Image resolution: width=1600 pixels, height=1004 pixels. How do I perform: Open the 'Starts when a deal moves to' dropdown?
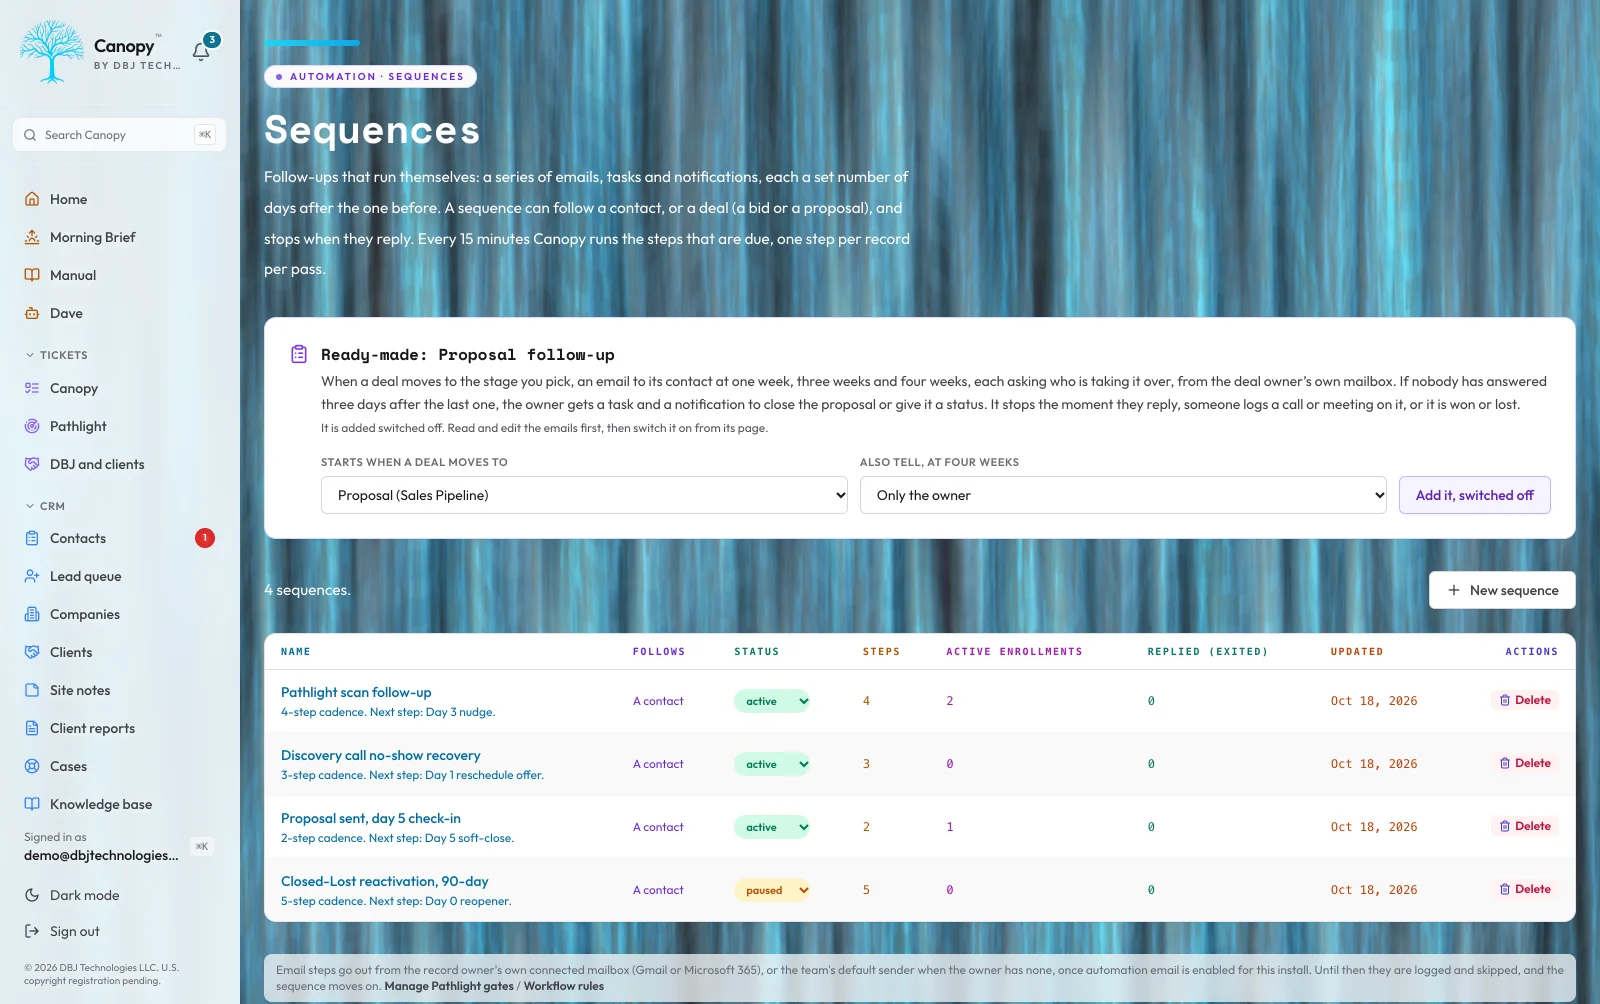pos(584,495)
